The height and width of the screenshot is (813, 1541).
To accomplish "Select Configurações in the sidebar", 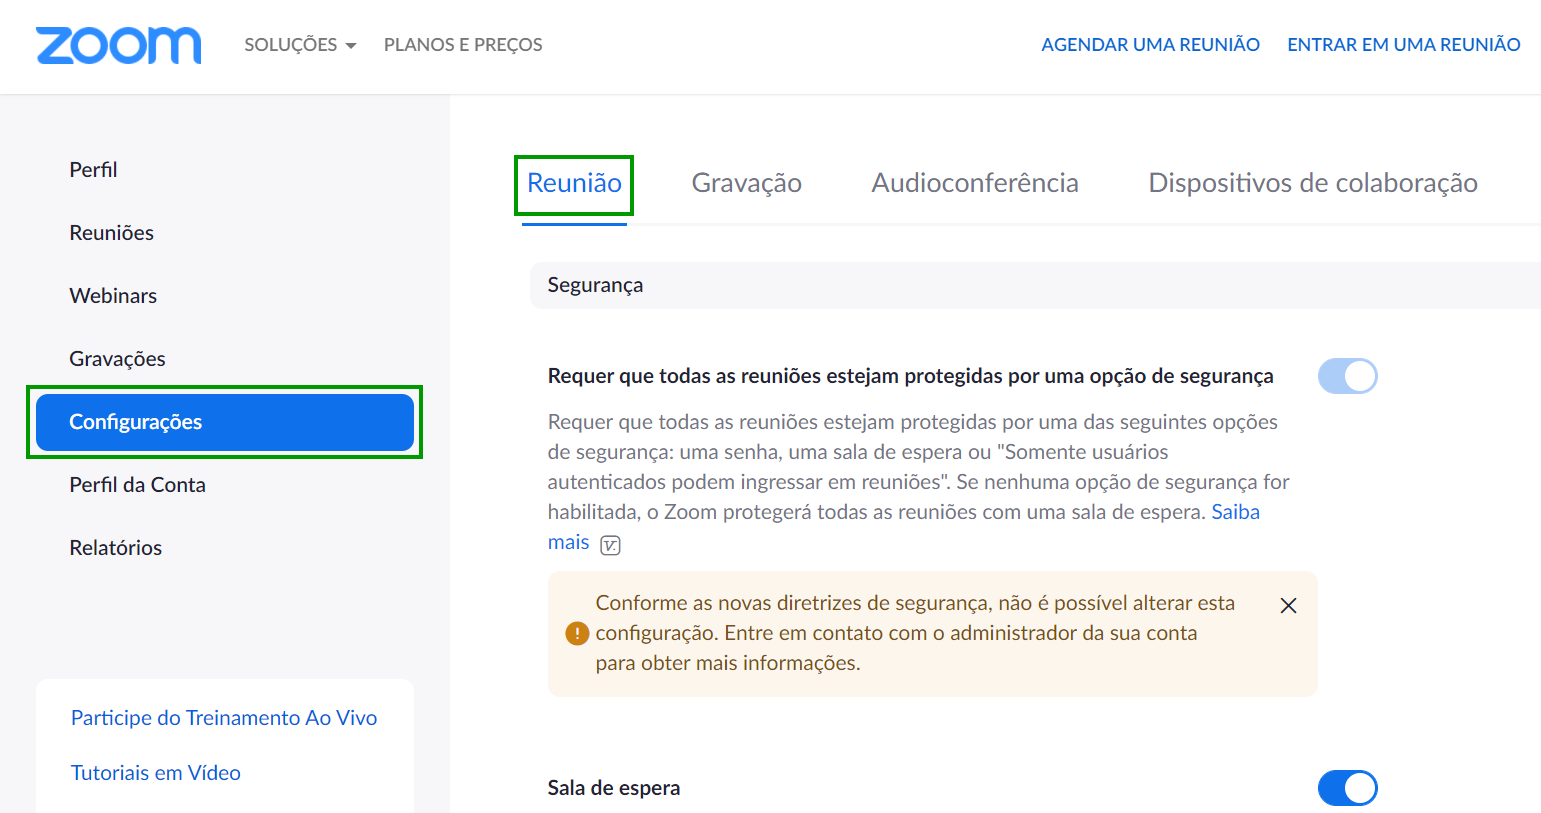I will pos(225,422).
